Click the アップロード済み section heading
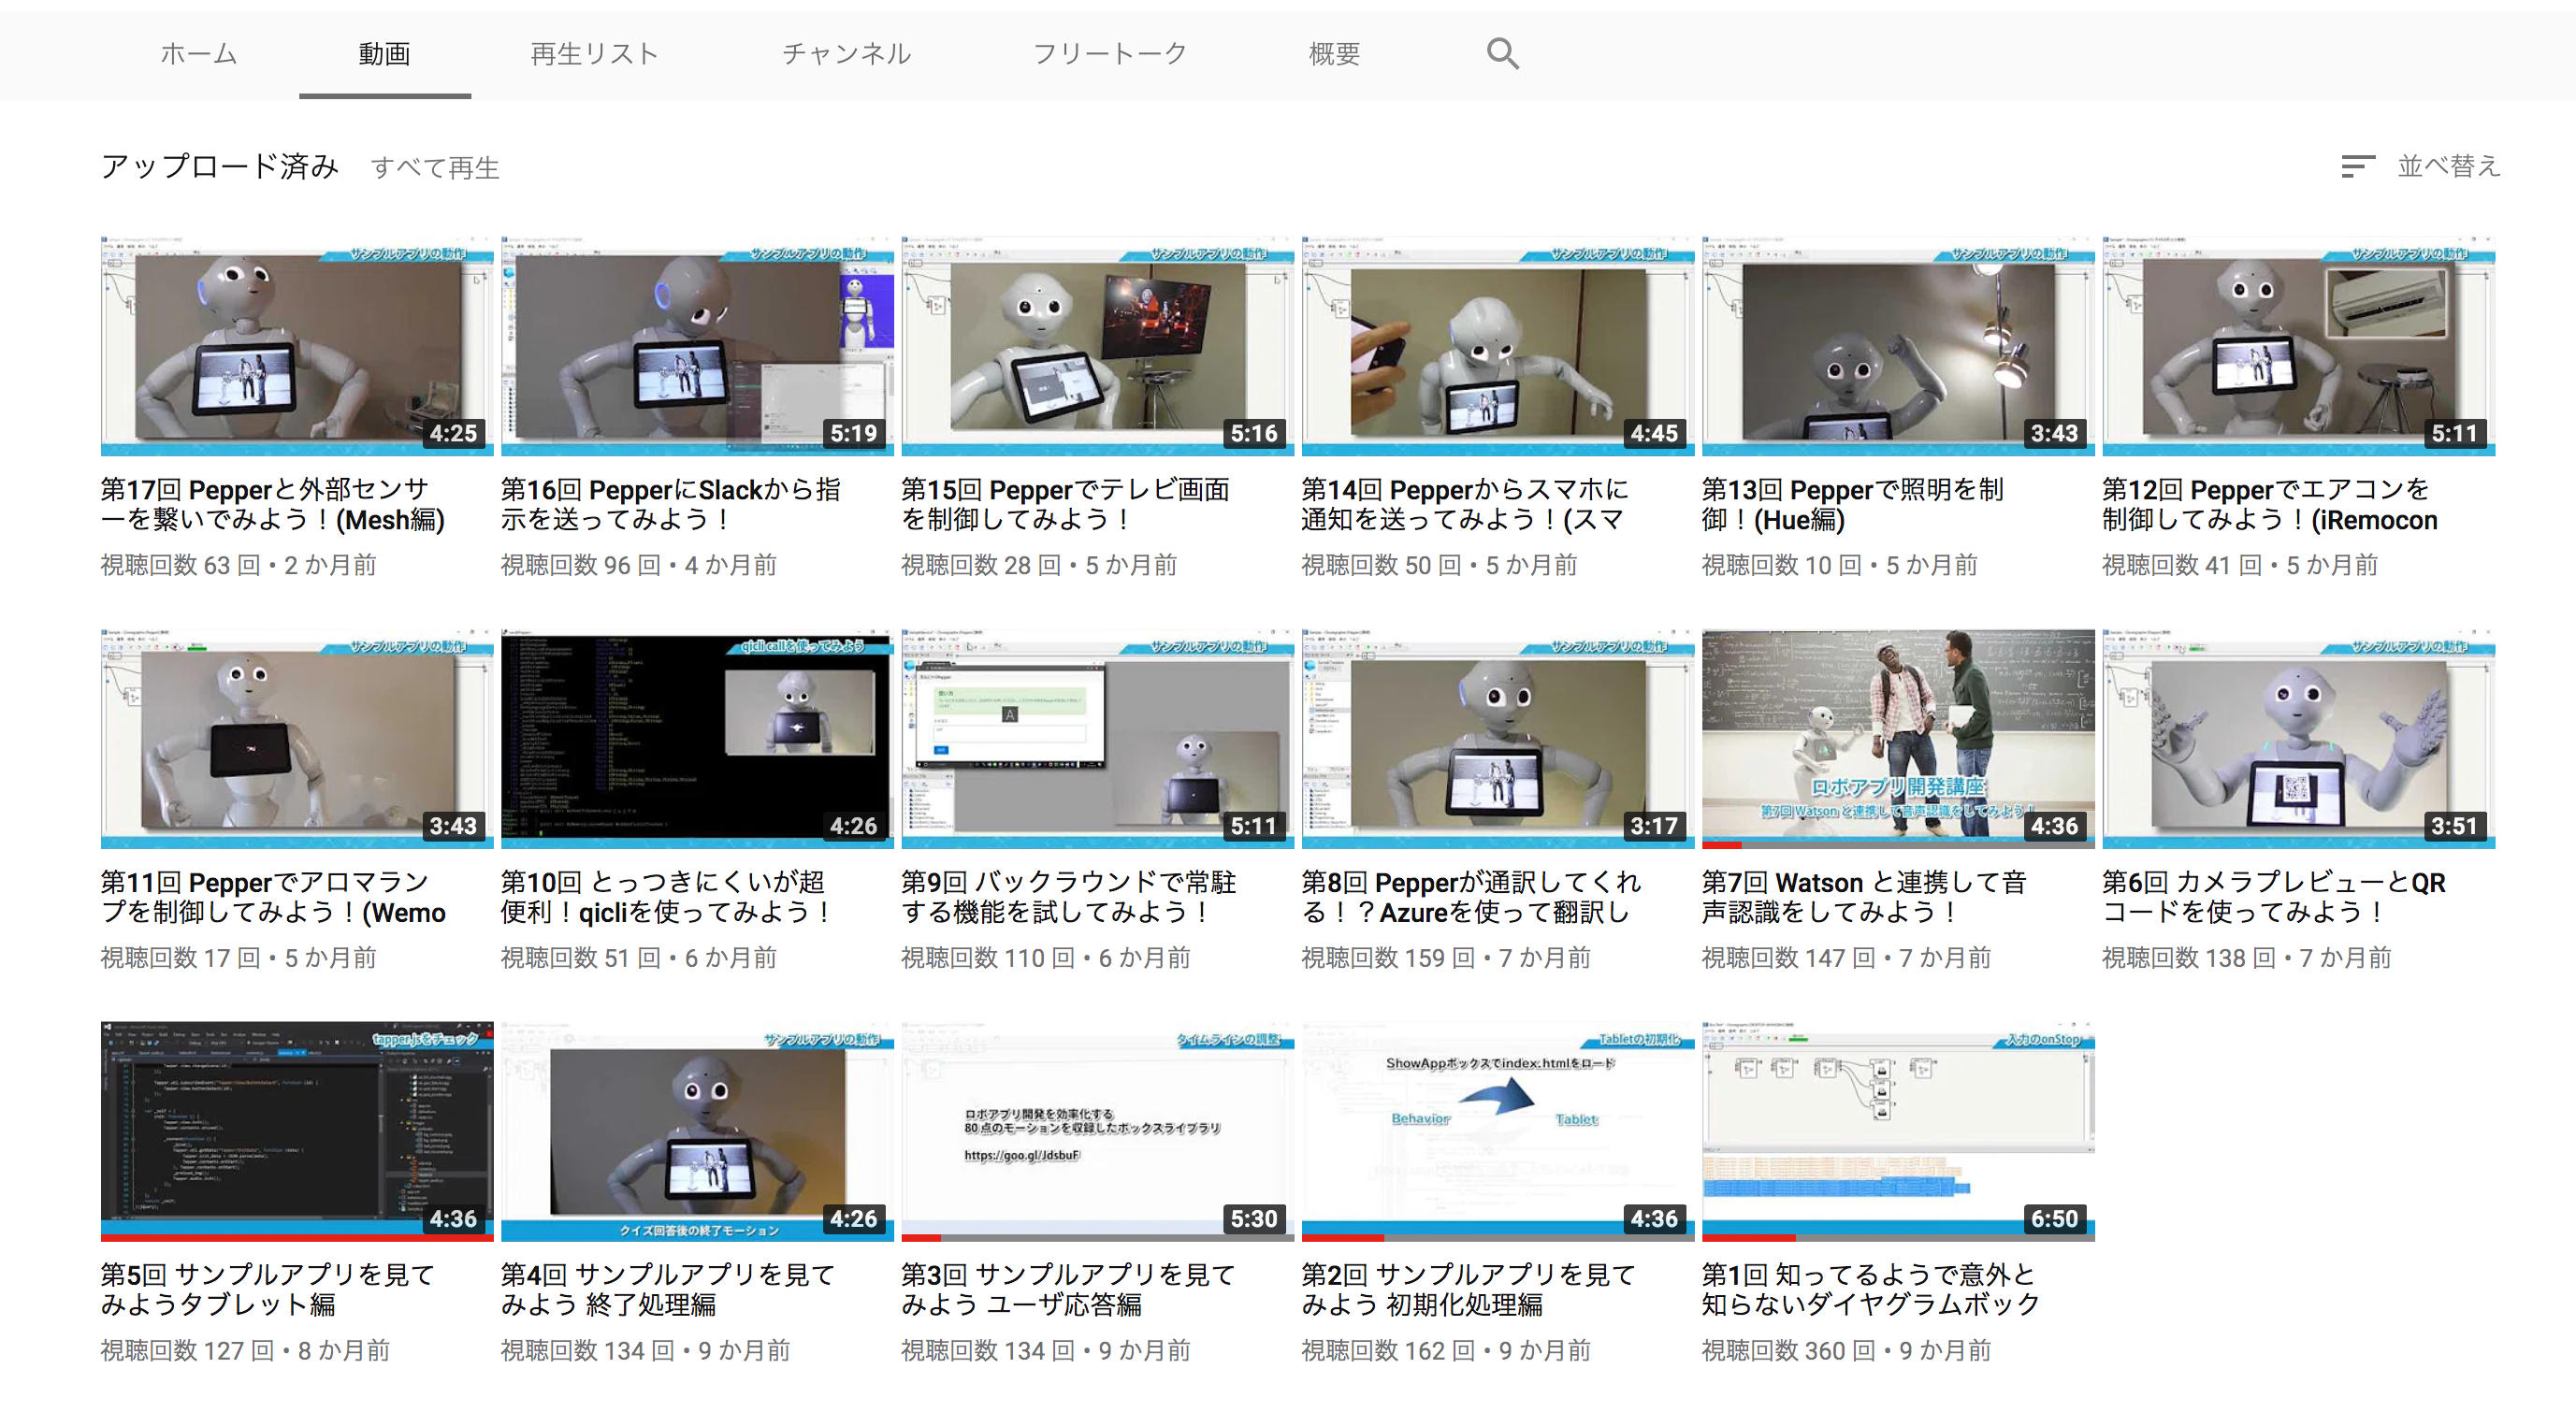 pos(220,166)
